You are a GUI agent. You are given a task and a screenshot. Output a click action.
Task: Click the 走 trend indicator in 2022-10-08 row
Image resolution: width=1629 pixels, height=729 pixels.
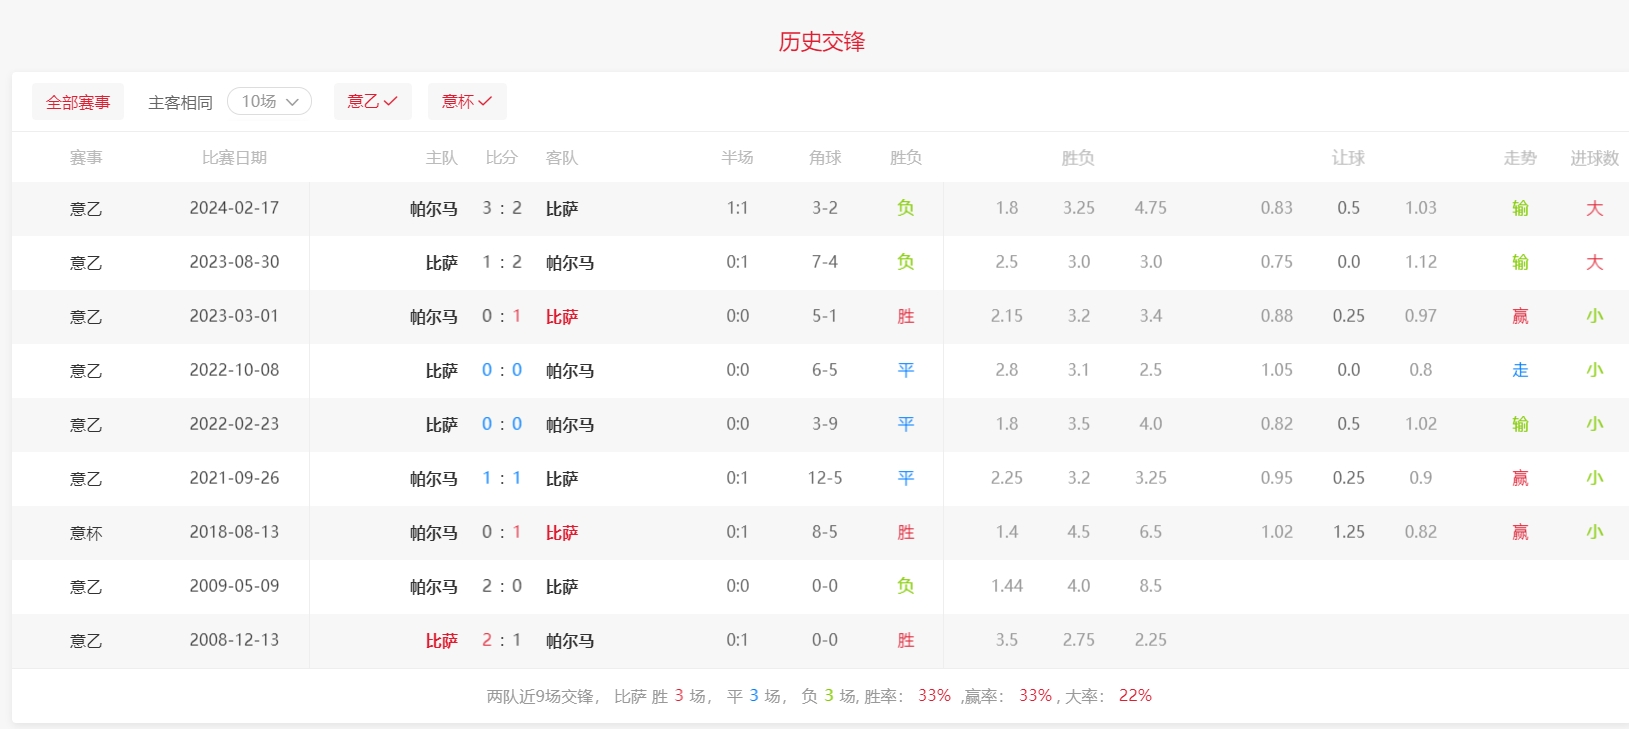[1520, 370]
